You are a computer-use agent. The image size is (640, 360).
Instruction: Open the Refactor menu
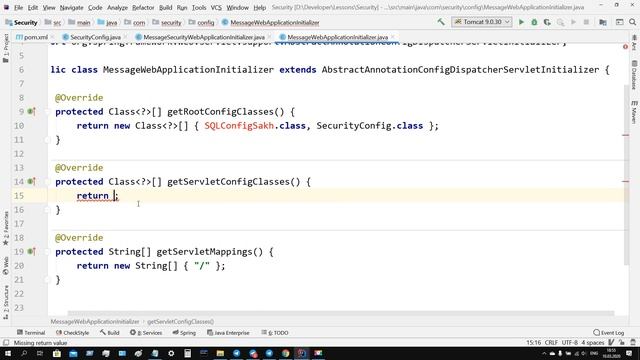point(143,7)
